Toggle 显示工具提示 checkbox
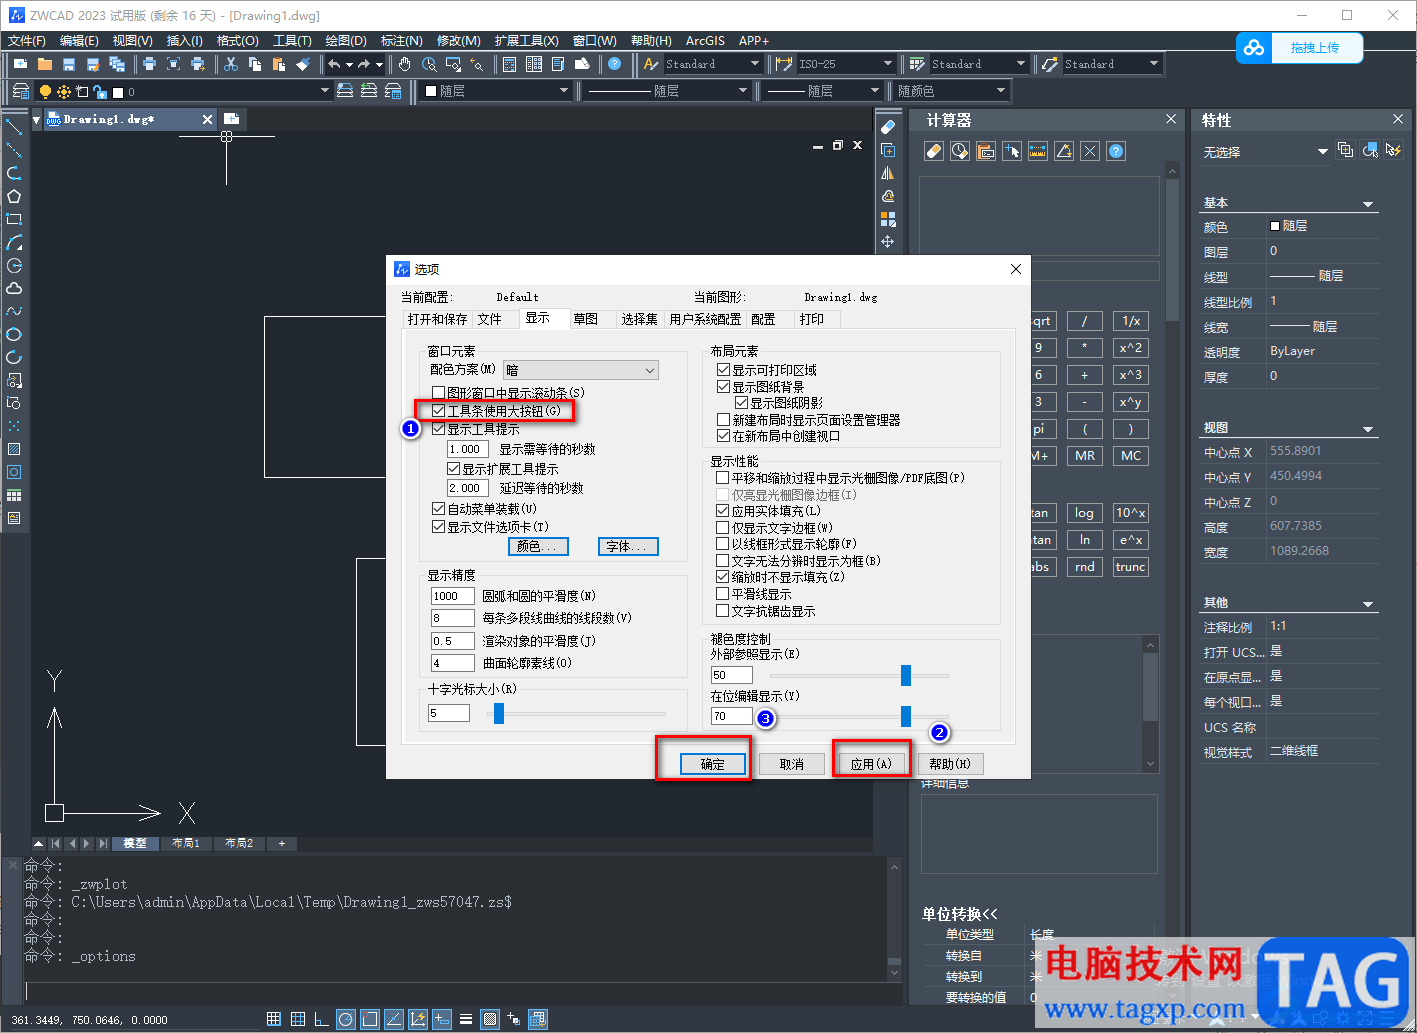 coord(438,429)
